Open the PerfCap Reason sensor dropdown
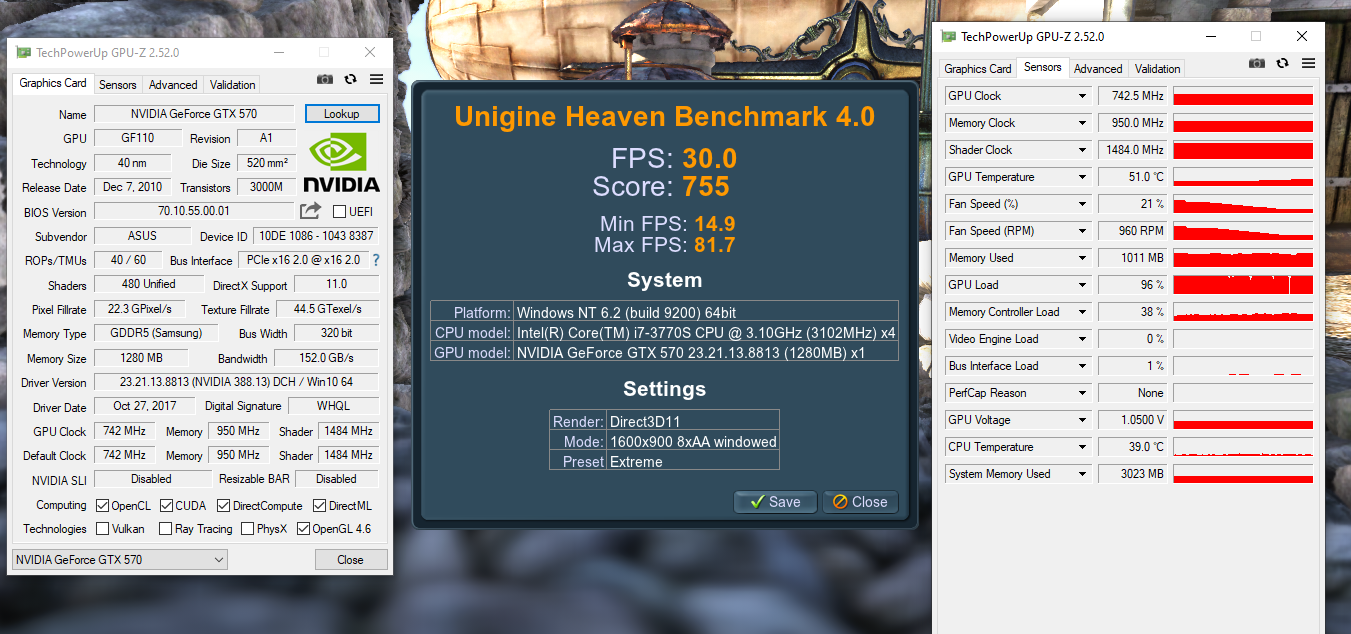The width and height of the screenshot is (1351, 634). tap(1082, 393)
